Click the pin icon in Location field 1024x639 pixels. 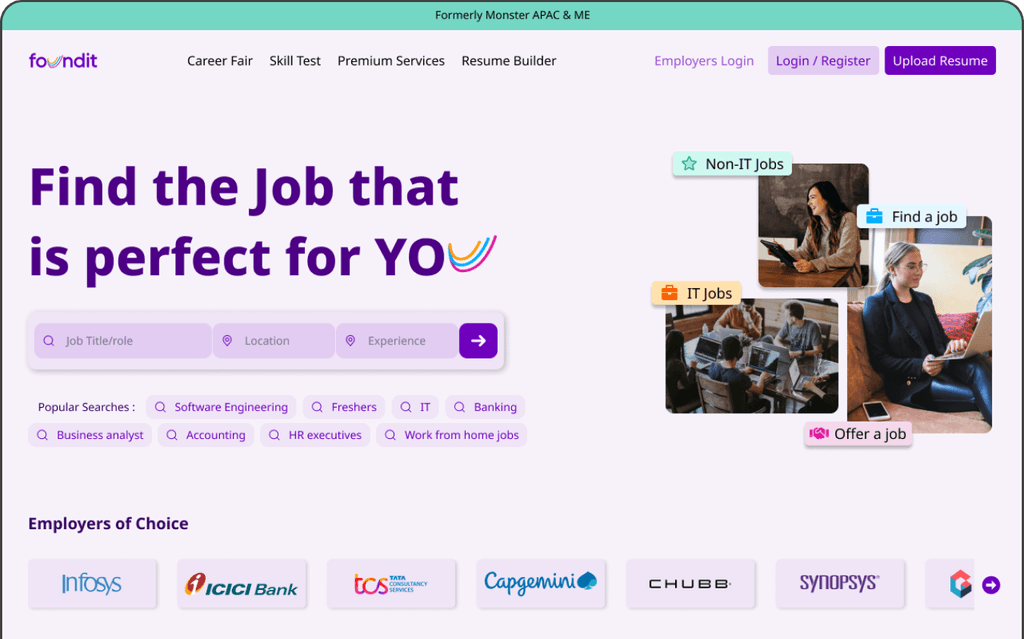(x=227, y=341)
